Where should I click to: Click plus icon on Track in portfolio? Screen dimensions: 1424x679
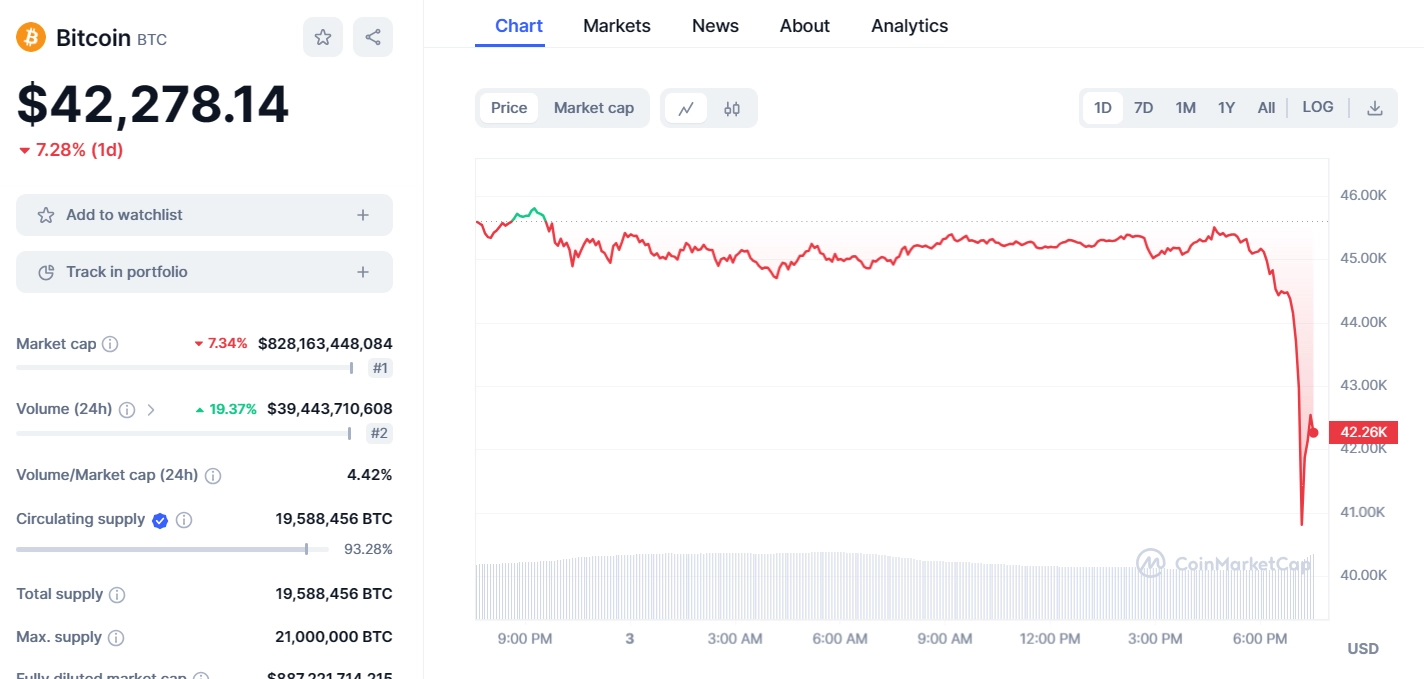coord(362,272)
